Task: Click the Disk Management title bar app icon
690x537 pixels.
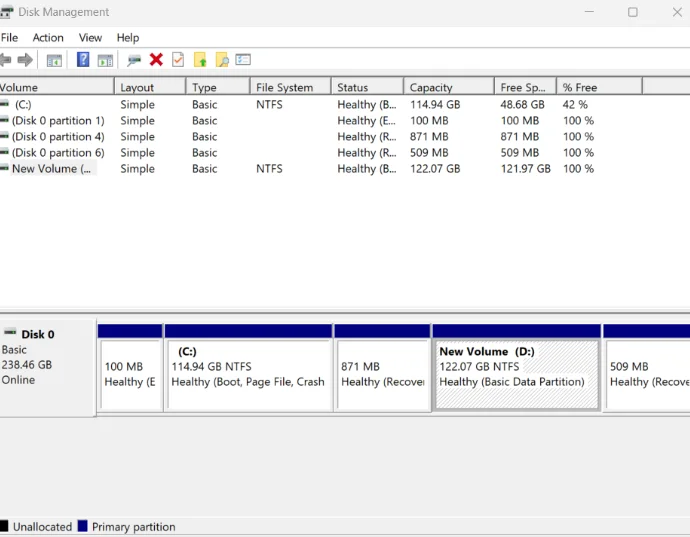Action: 6,12
